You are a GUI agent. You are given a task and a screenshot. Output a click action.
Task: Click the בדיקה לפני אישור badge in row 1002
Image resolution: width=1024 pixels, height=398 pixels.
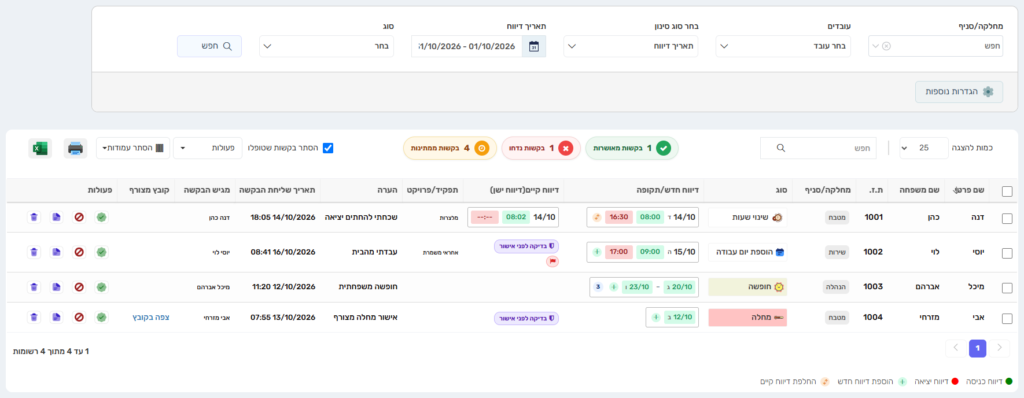pos(526,246)
